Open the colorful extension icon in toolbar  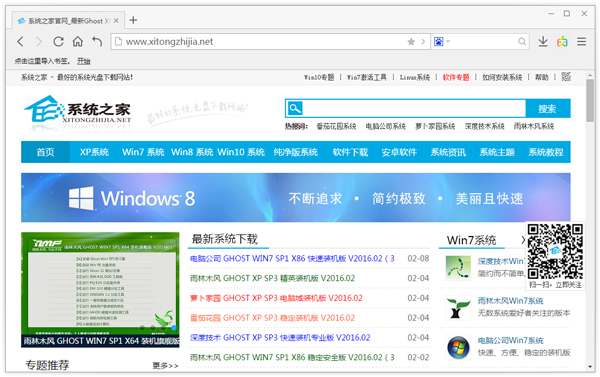pos(562,41)
